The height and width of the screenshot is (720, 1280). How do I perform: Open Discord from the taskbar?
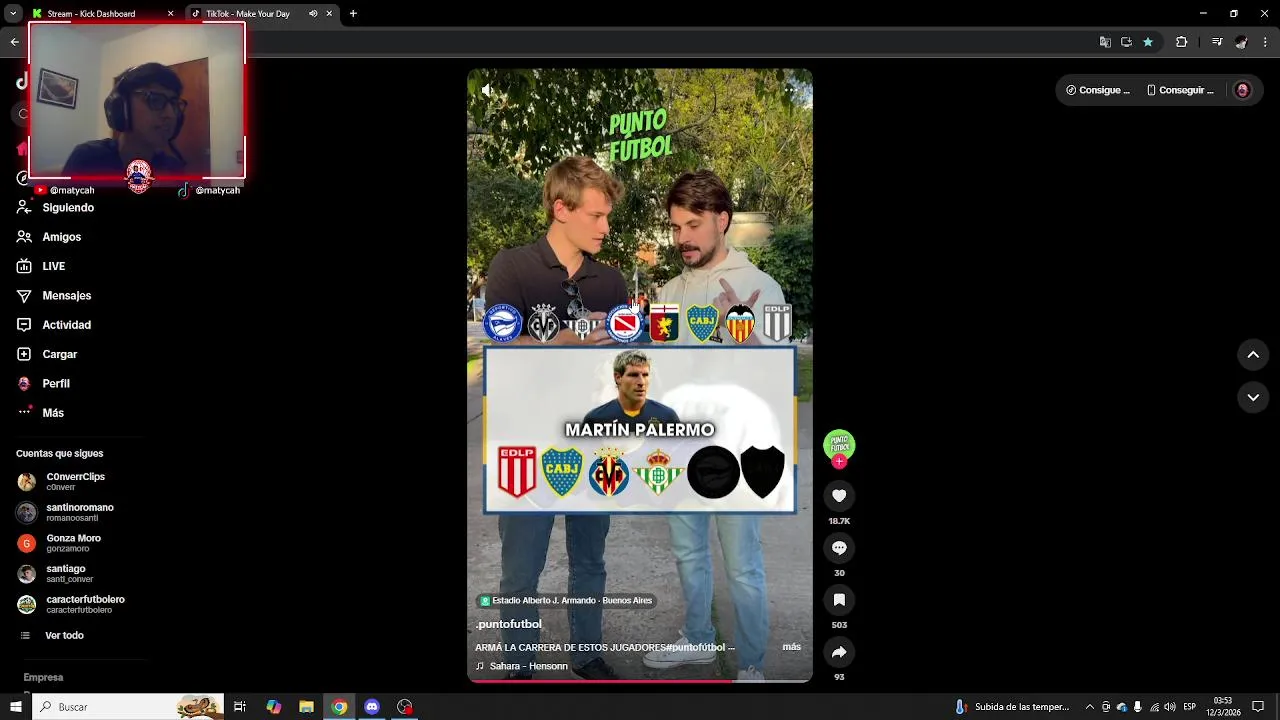(x=372, y=707)
